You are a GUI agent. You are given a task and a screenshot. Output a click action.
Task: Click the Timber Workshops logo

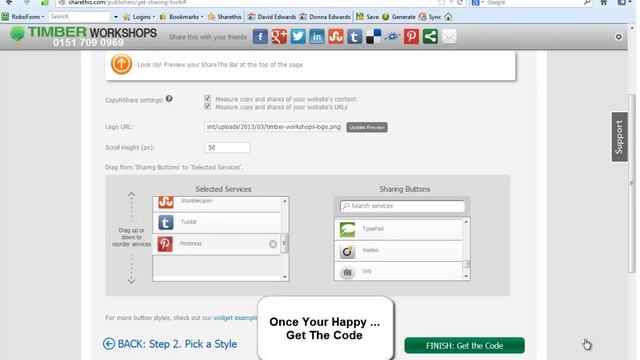tap(84, 36)
